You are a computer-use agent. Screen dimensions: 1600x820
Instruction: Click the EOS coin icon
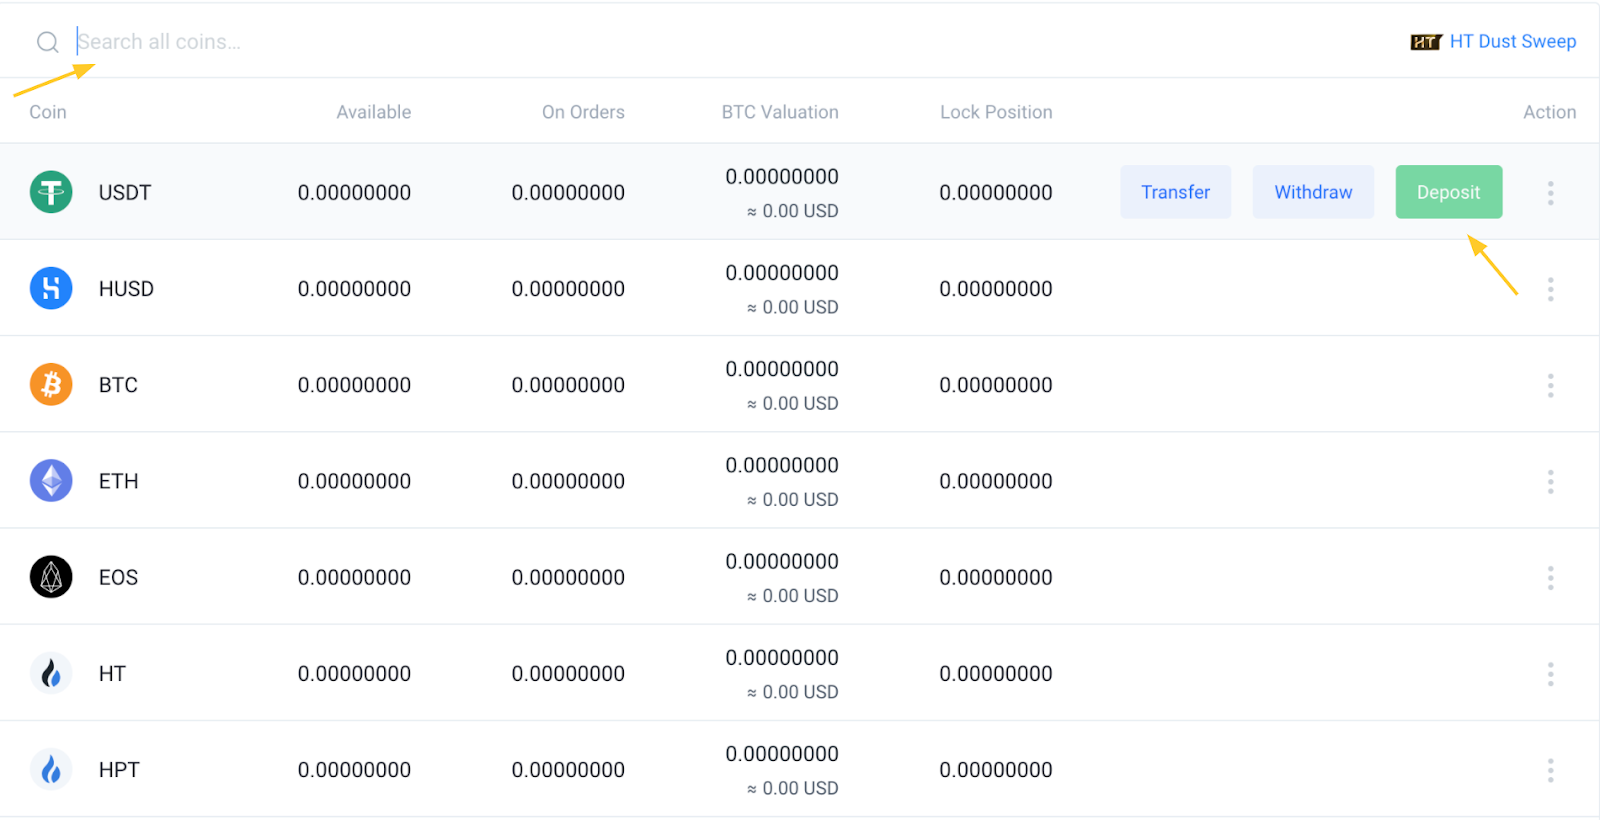51,577
